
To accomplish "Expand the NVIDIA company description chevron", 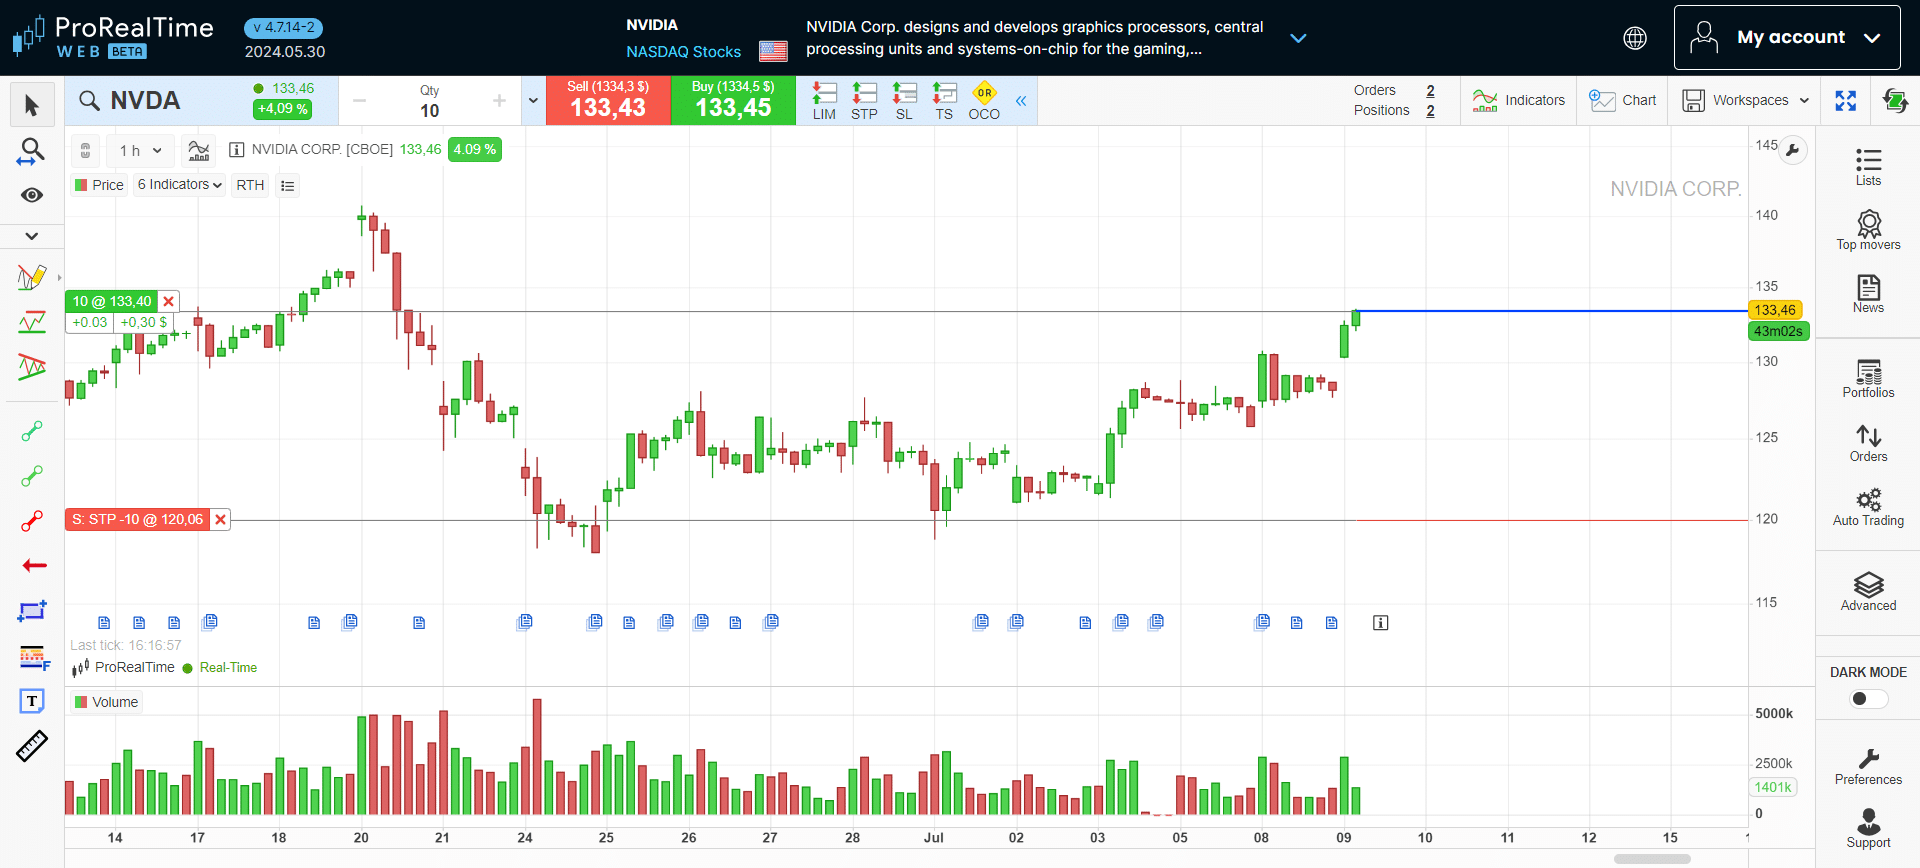I will [x=1298, y=38].
